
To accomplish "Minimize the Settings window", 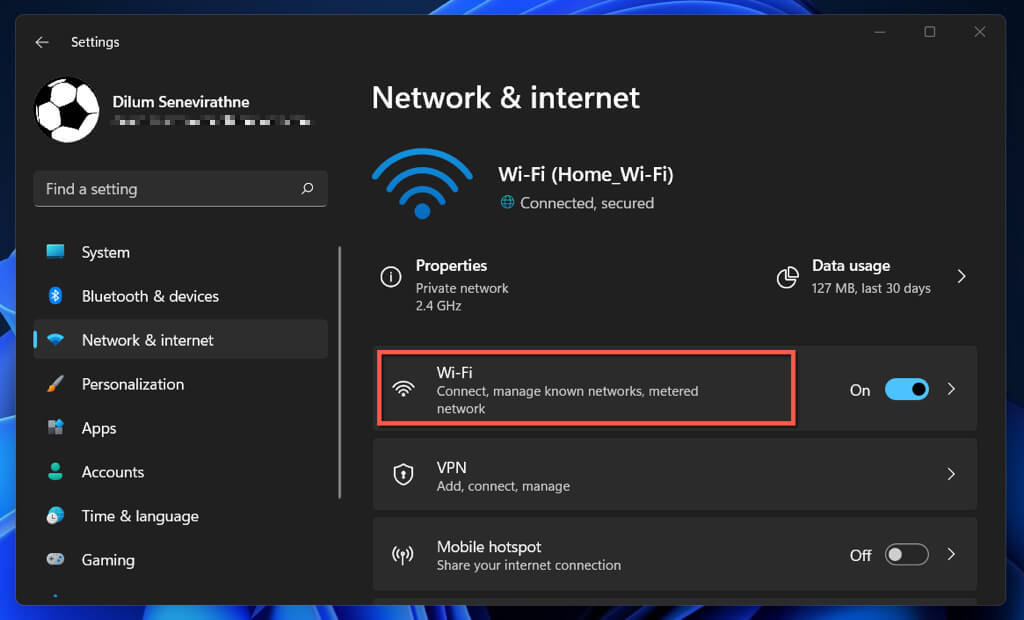I will (x=880, y=32).
